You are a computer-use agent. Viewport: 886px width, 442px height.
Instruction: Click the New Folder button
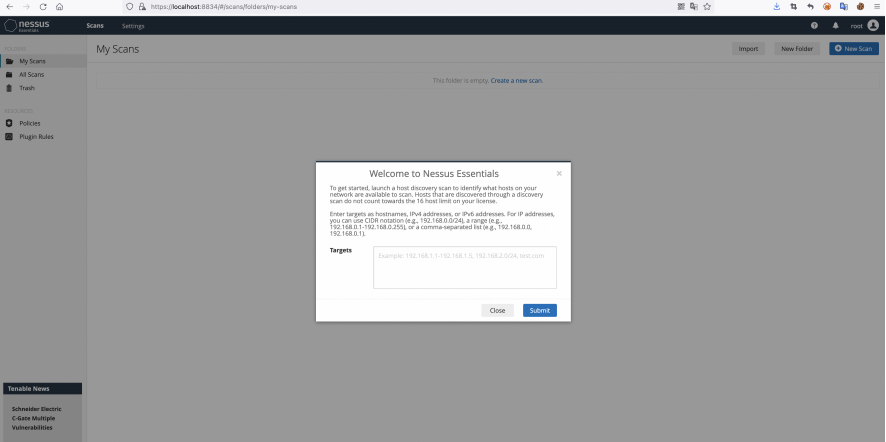coord(797,49)
